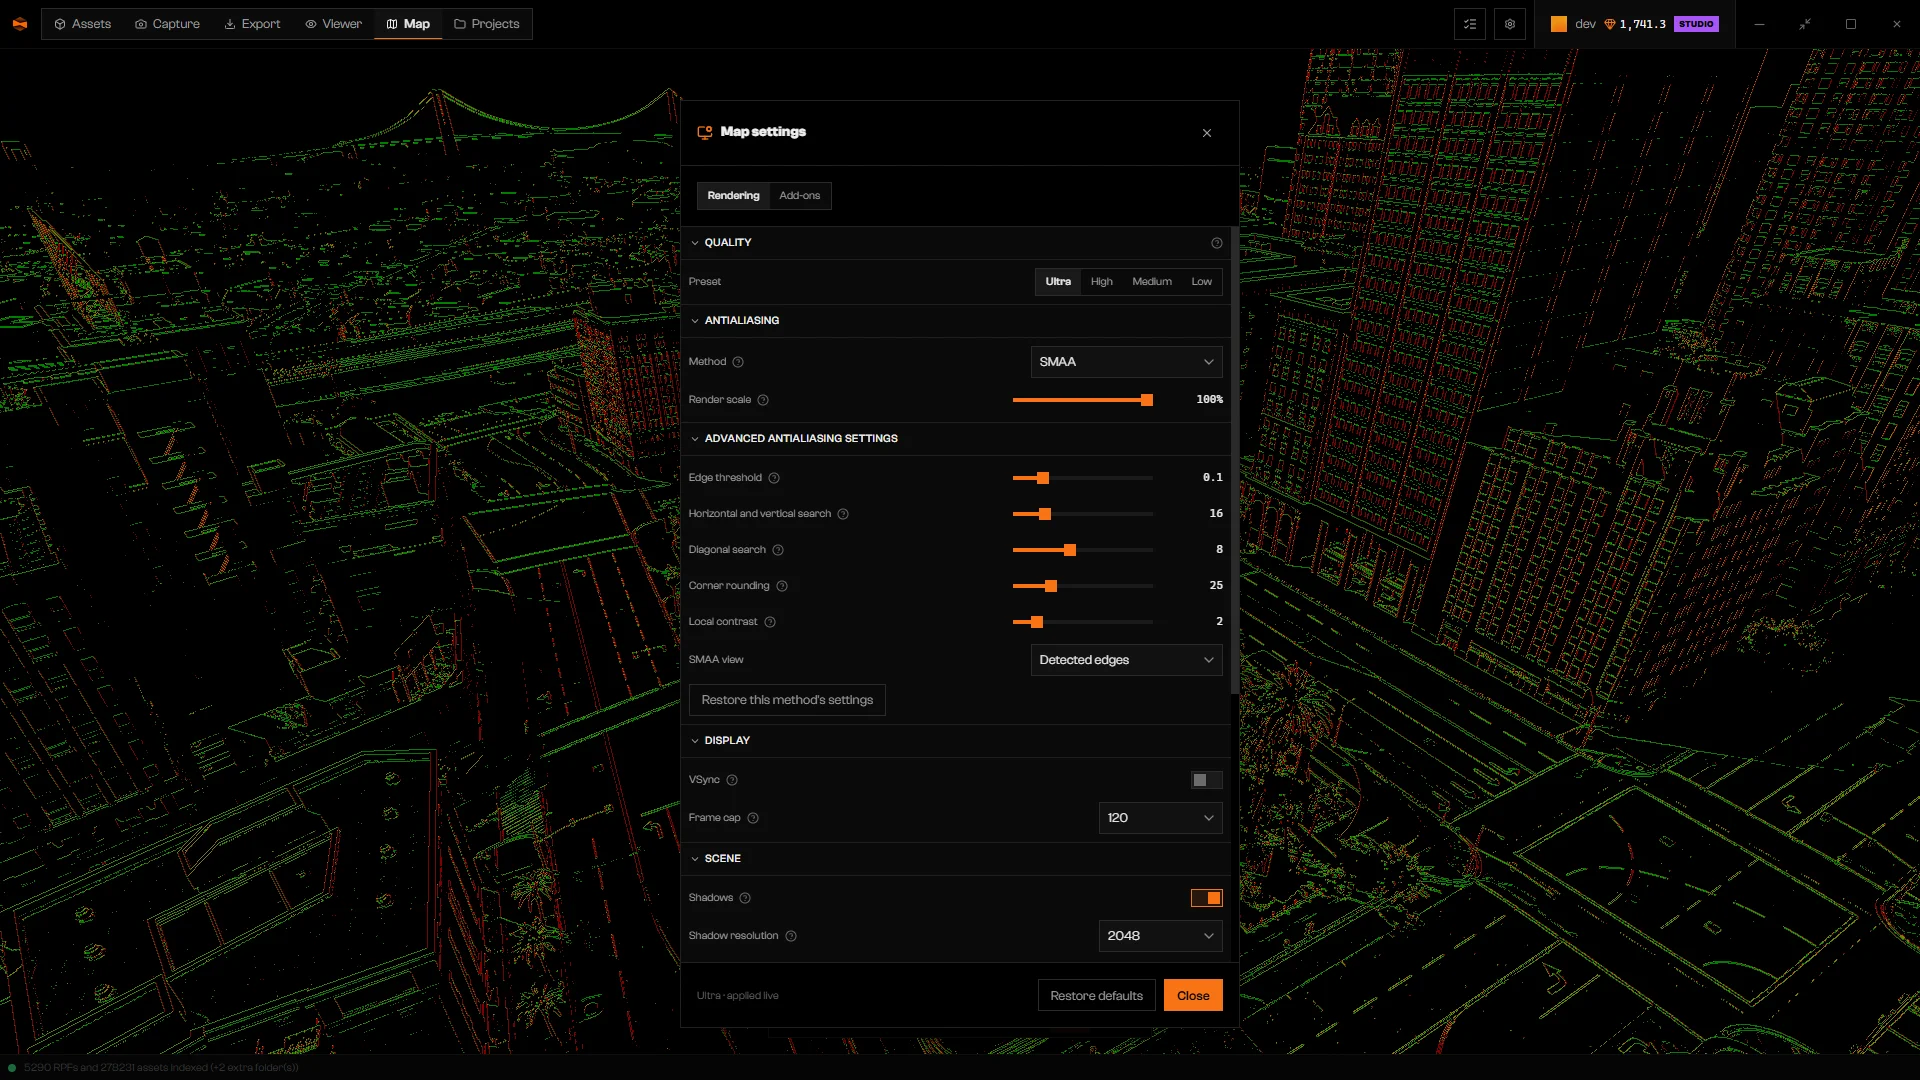Show help for antialiasing Method
The image size is (1920, 1080).
[738, 362]
